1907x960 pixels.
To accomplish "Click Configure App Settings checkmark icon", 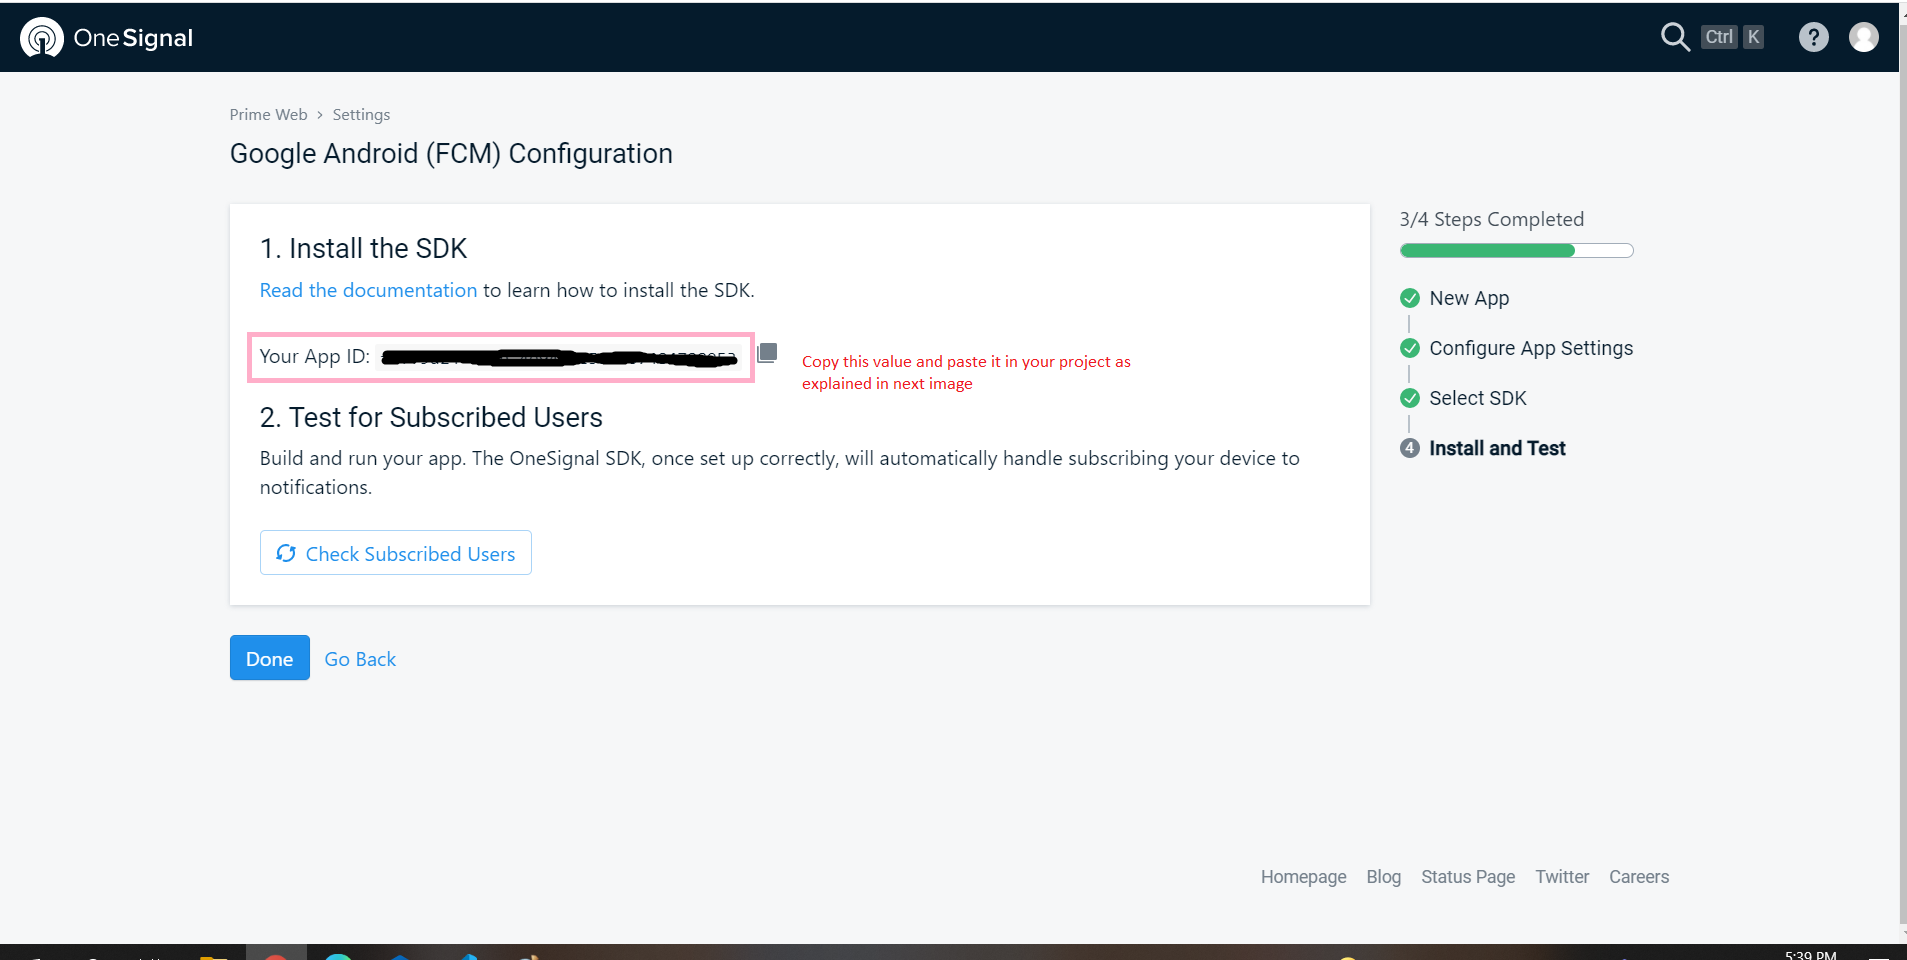I will click(x=1410, y=348).
